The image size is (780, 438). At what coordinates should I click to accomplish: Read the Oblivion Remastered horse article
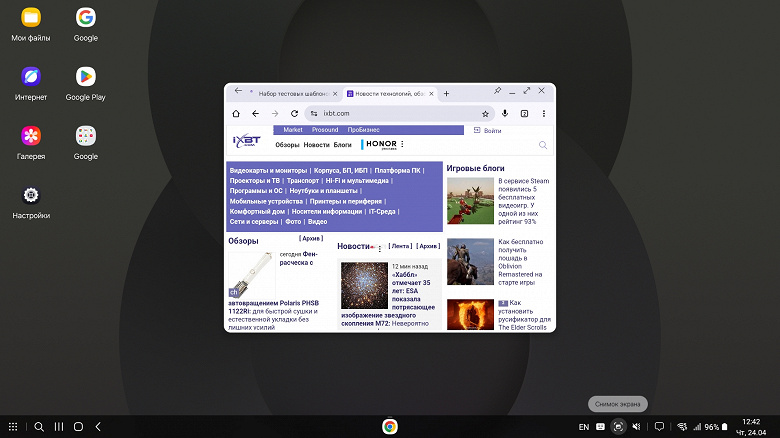[520, 262]
